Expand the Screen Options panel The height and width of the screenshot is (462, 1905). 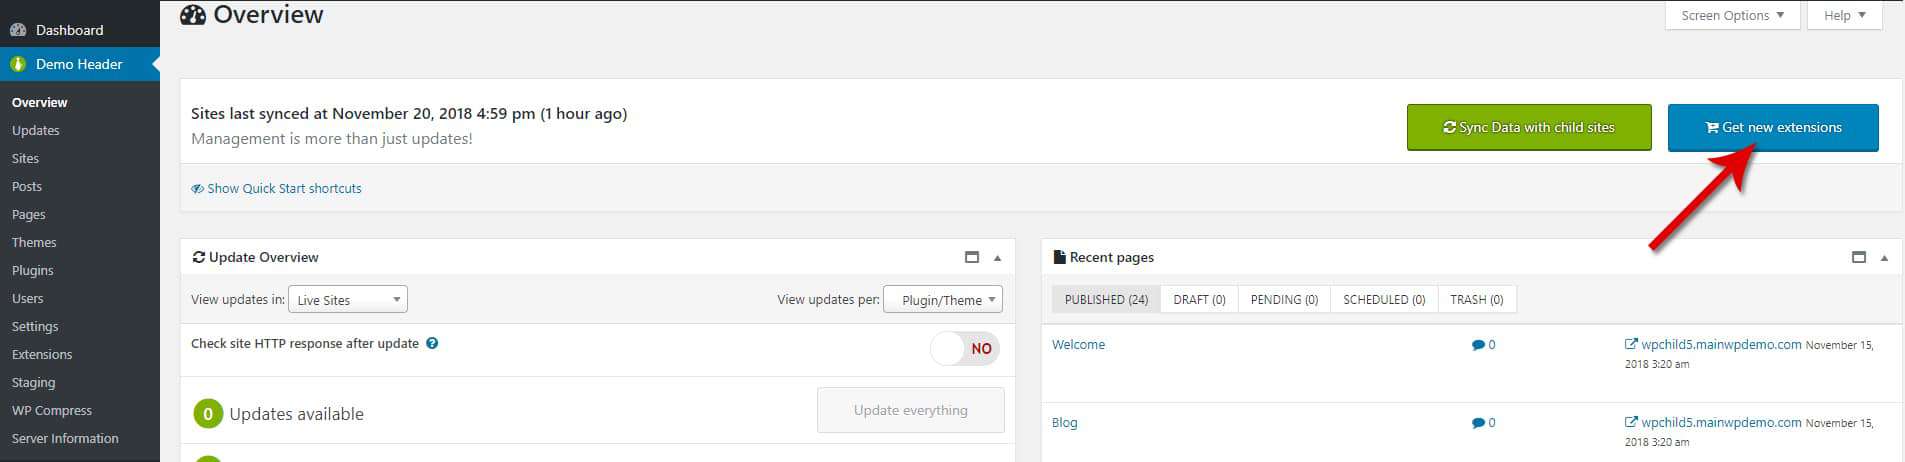[x=1733, y=15]
